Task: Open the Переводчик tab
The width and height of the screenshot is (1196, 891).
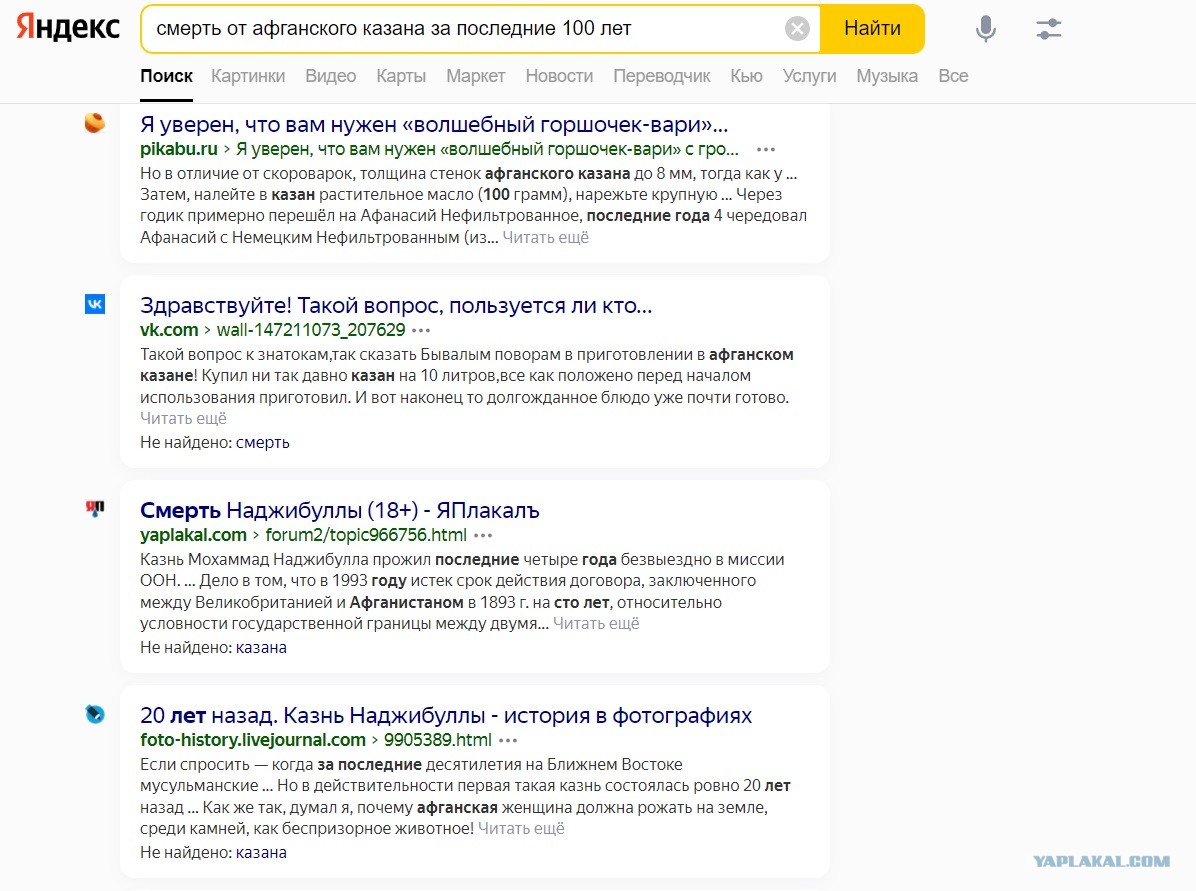Action: [661, 76]
